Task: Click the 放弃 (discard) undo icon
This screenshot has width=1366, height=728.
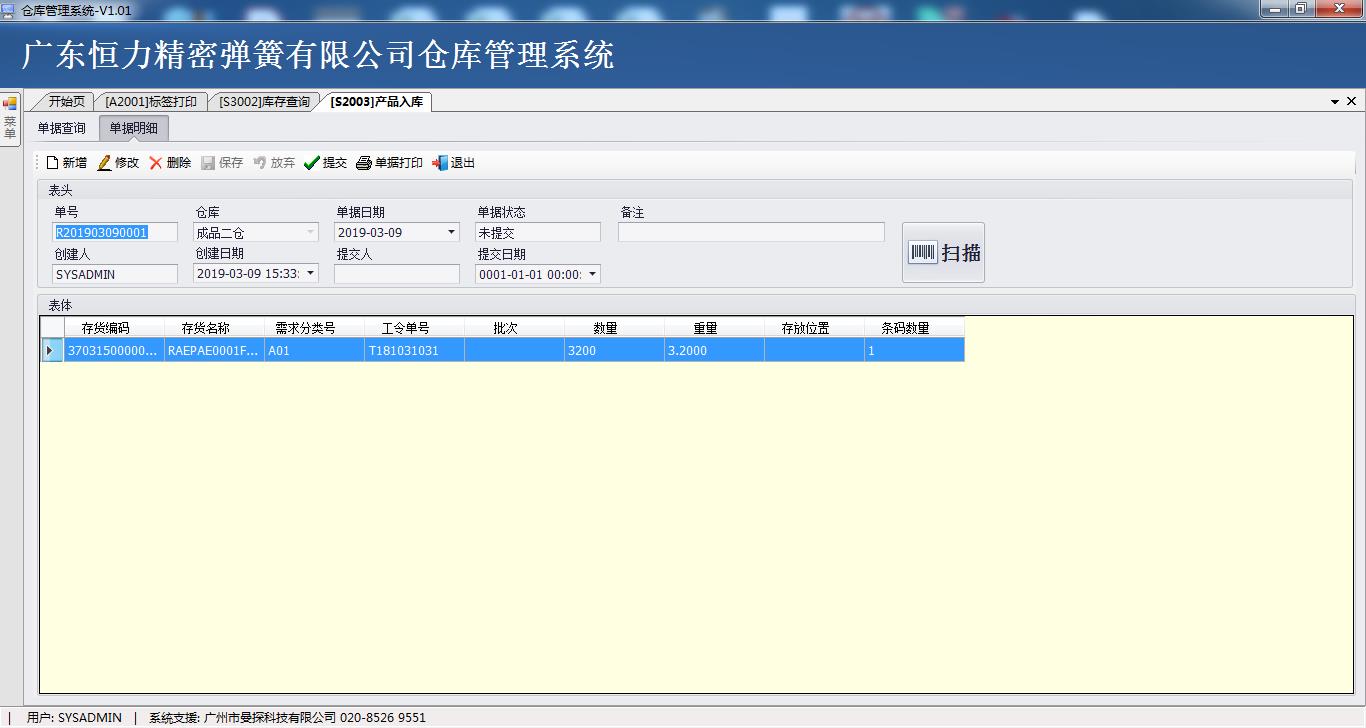Action: point(260,163)
